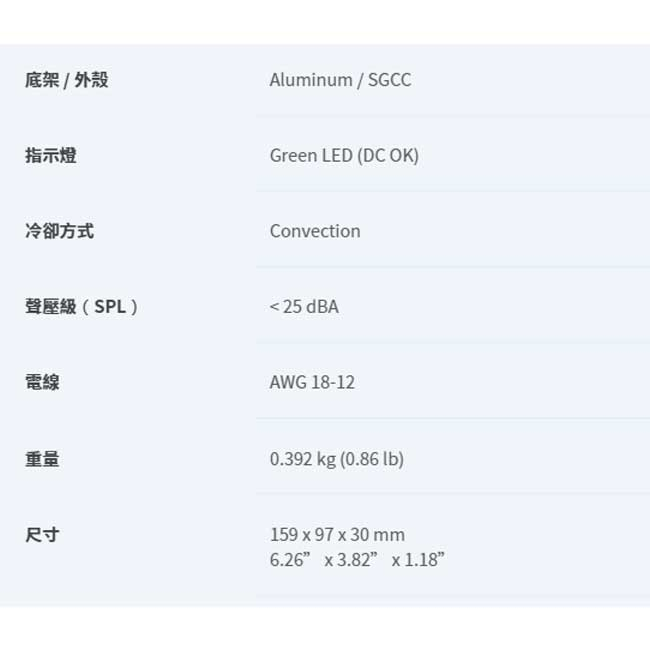Select the 6.26” x 3.82” x 1.18” line
Screen dimensions: 650x650
pyautogui.click(x=357, y=560)
